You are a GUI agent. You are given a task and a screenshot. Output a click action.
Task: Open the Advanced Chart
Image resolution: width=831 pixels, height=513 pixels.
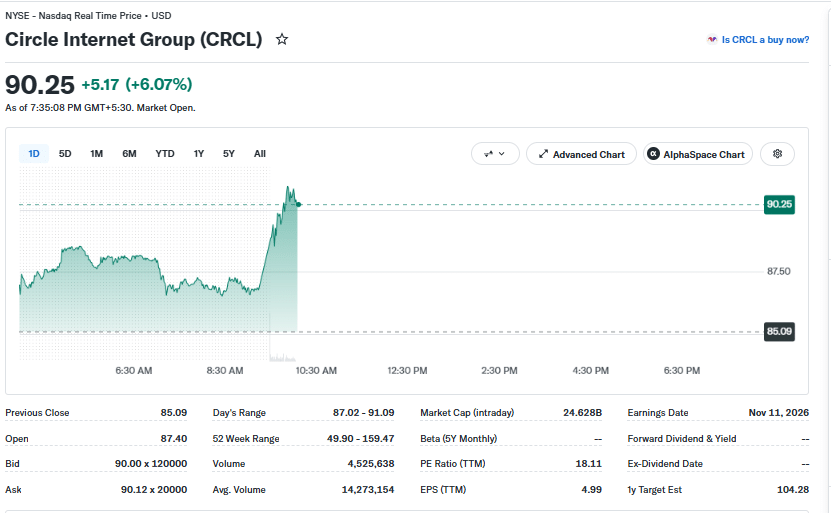581,154
